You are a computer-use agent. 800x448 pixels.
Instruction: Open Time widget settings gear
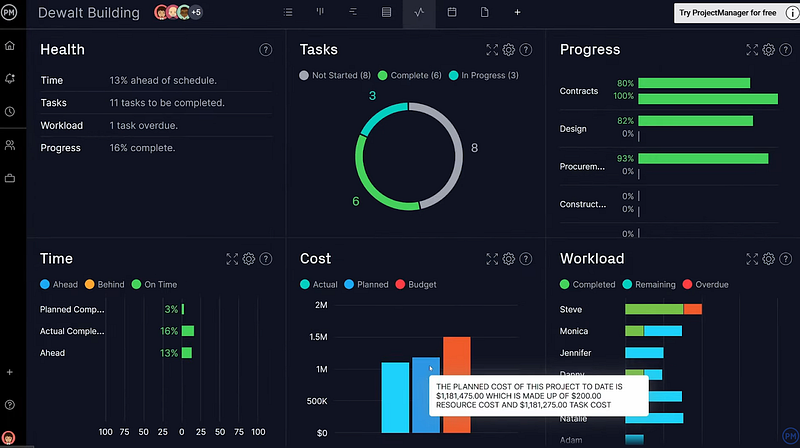[248, 259]
